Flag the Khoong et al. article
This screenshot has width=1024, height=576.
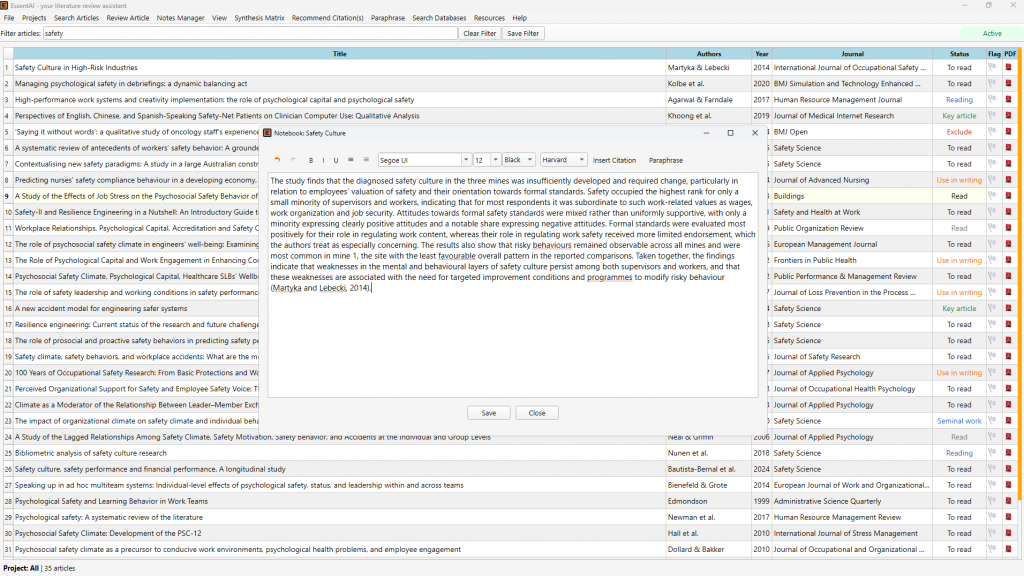click(993, 116)
